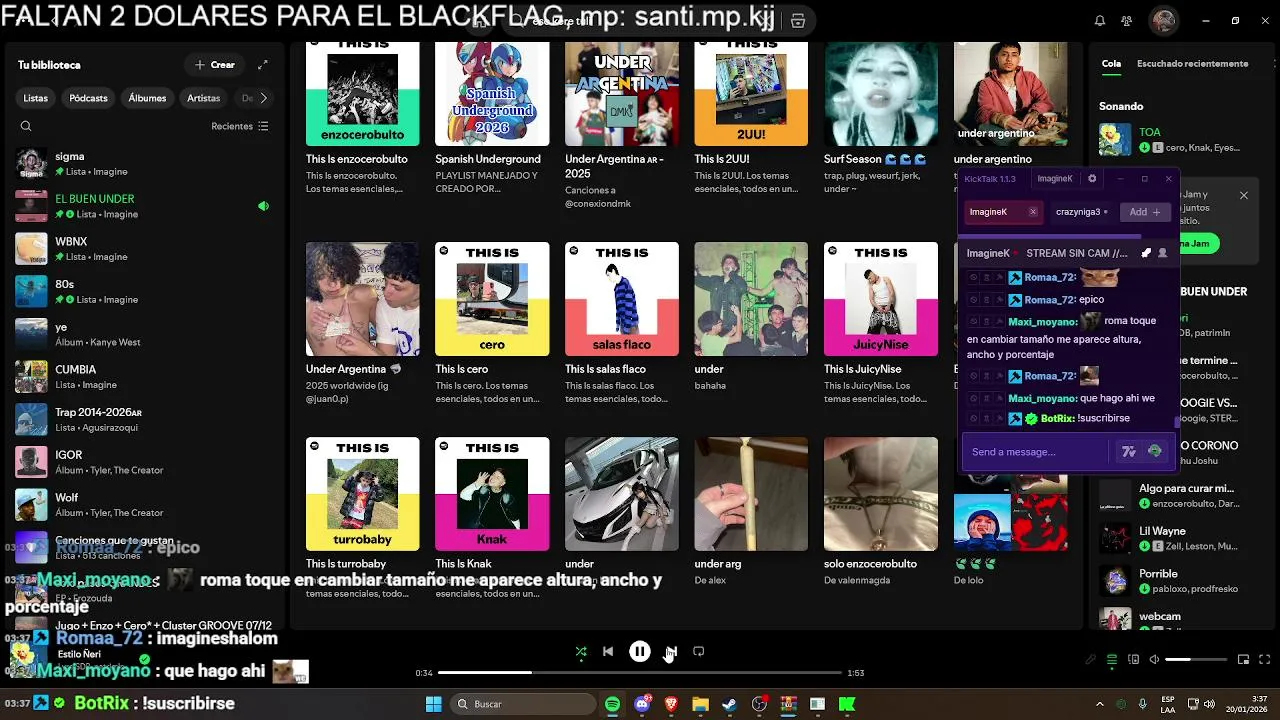
Task: Open This Is turrobaby playlist card
Action: [362, 517]
